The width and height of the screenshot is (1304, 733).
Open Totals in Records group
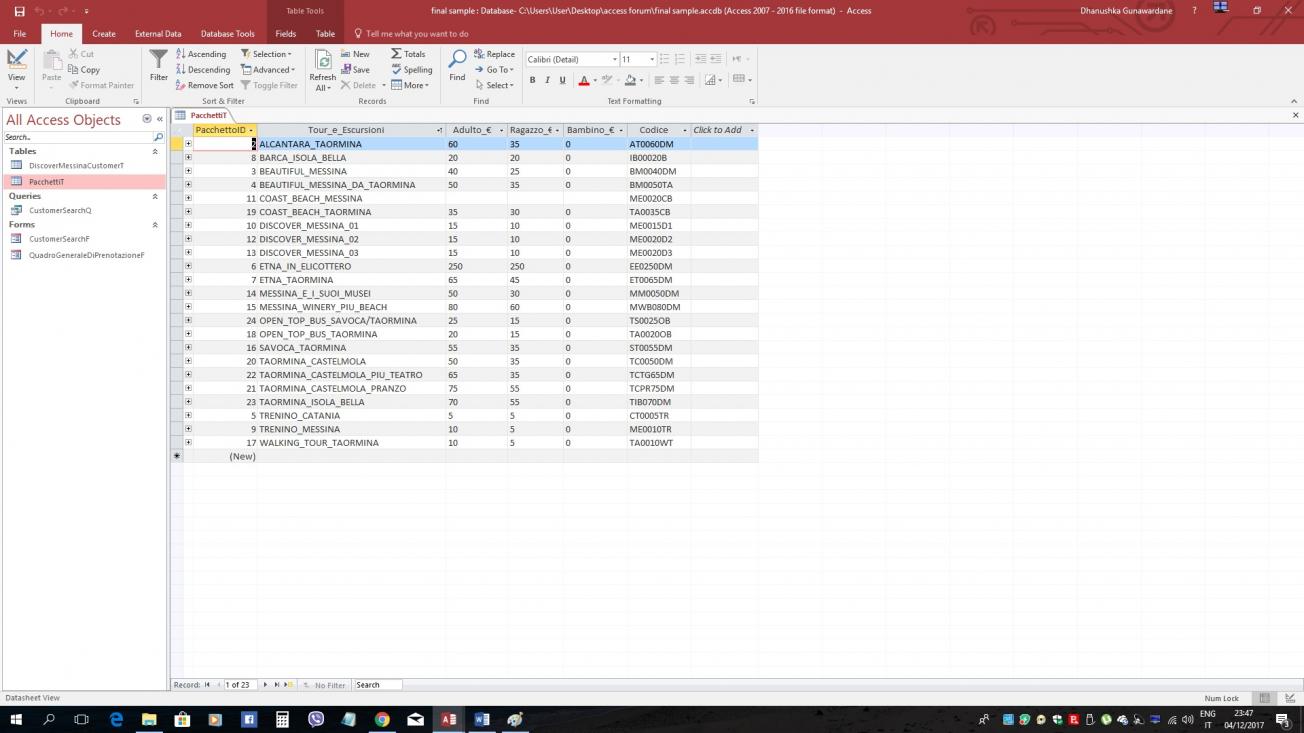408,54
